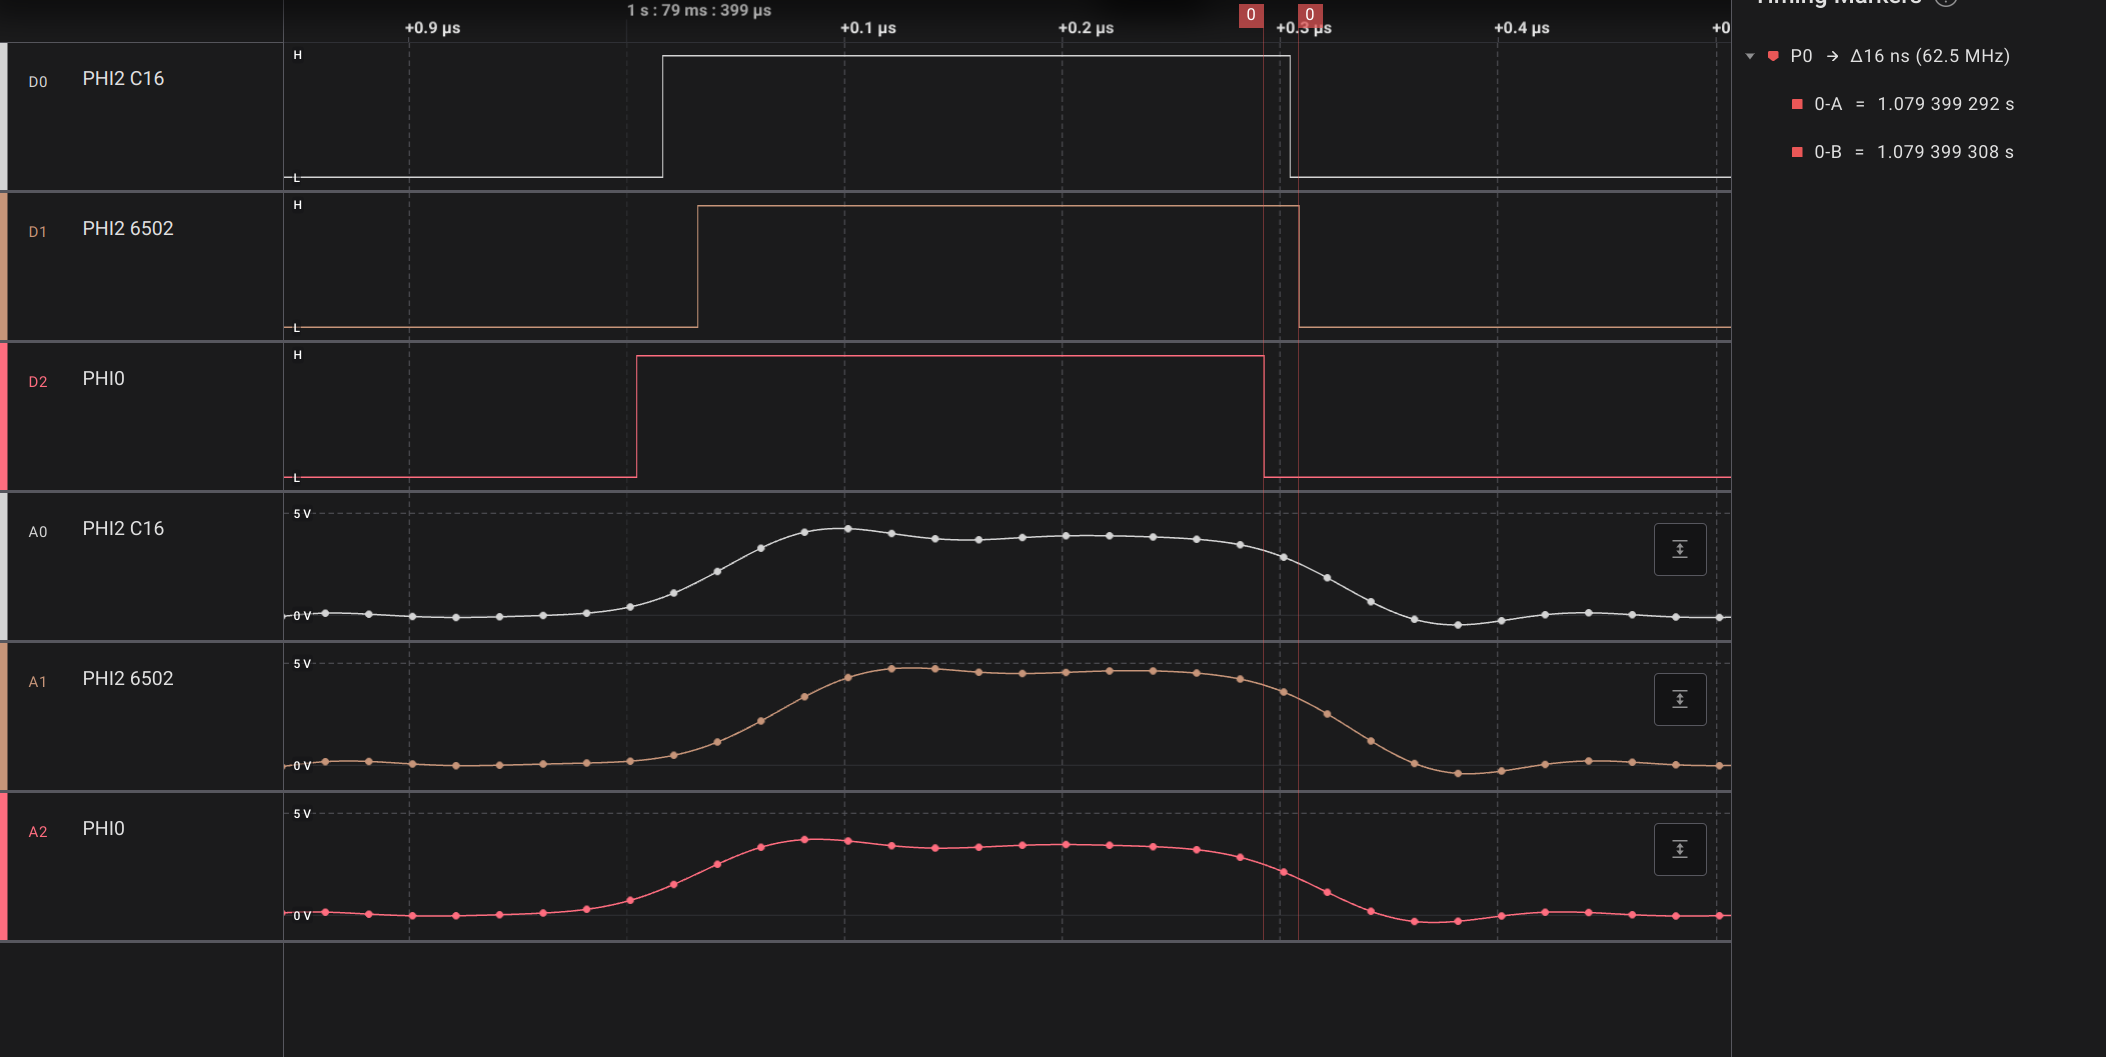Select the D1 PHI2 6502 digital channel label
This screenshot has width=2106, height=1057.
pyautogui.click(x=128, y=229)
